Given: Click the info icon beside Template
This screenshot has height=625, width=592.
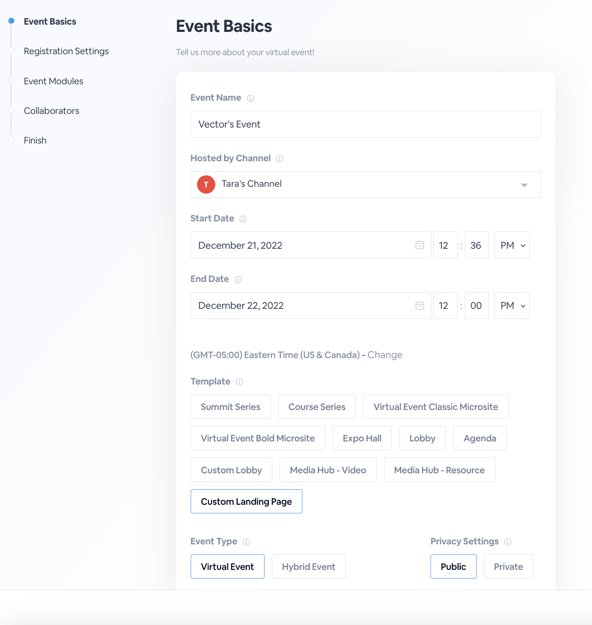Looking at the screenshot, I should pyautogui.click(x=239, y=382).
